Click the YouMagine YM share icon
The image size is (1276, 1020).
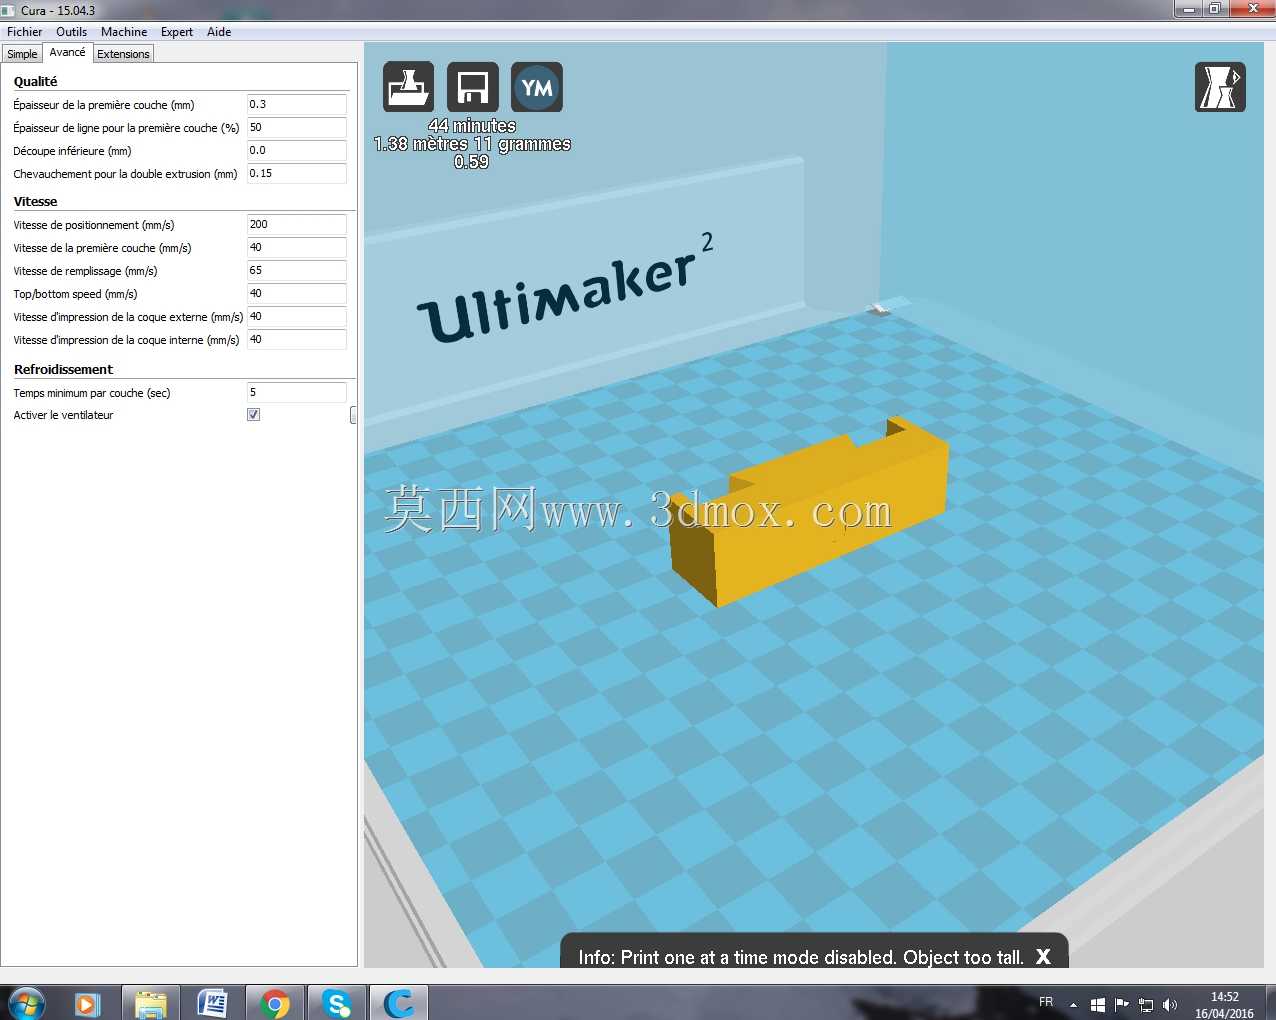(x=537, y=87)
